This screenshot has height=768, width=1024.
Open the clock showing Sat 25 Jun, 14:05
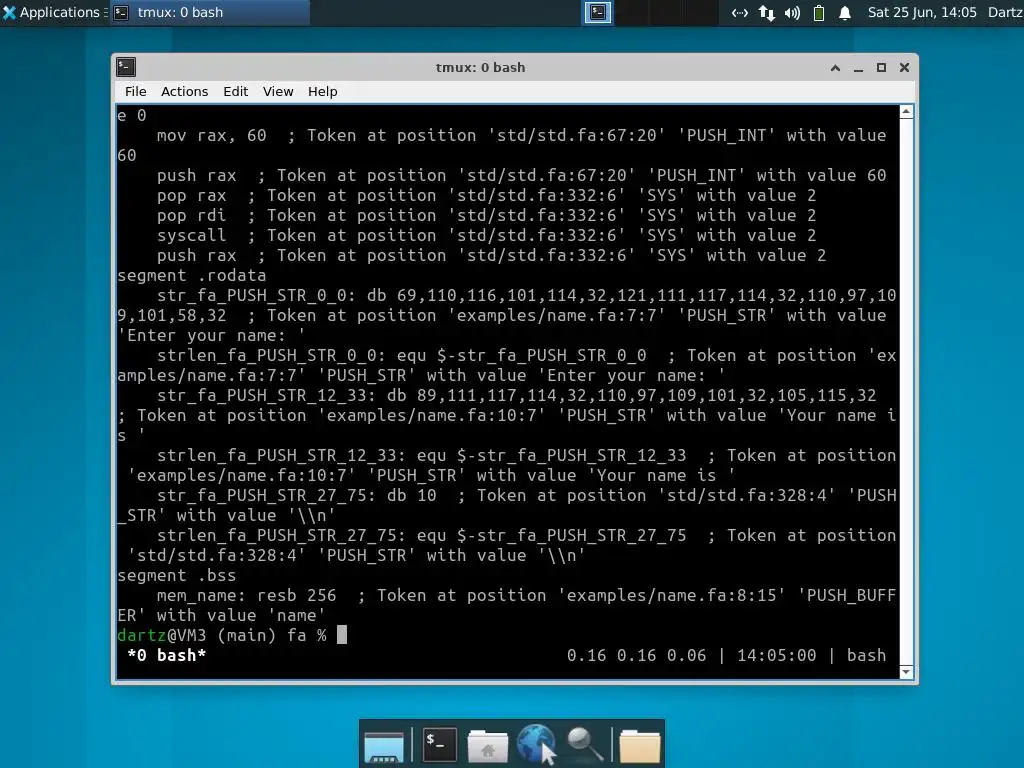pyautogui.click(x=921, y=12)
